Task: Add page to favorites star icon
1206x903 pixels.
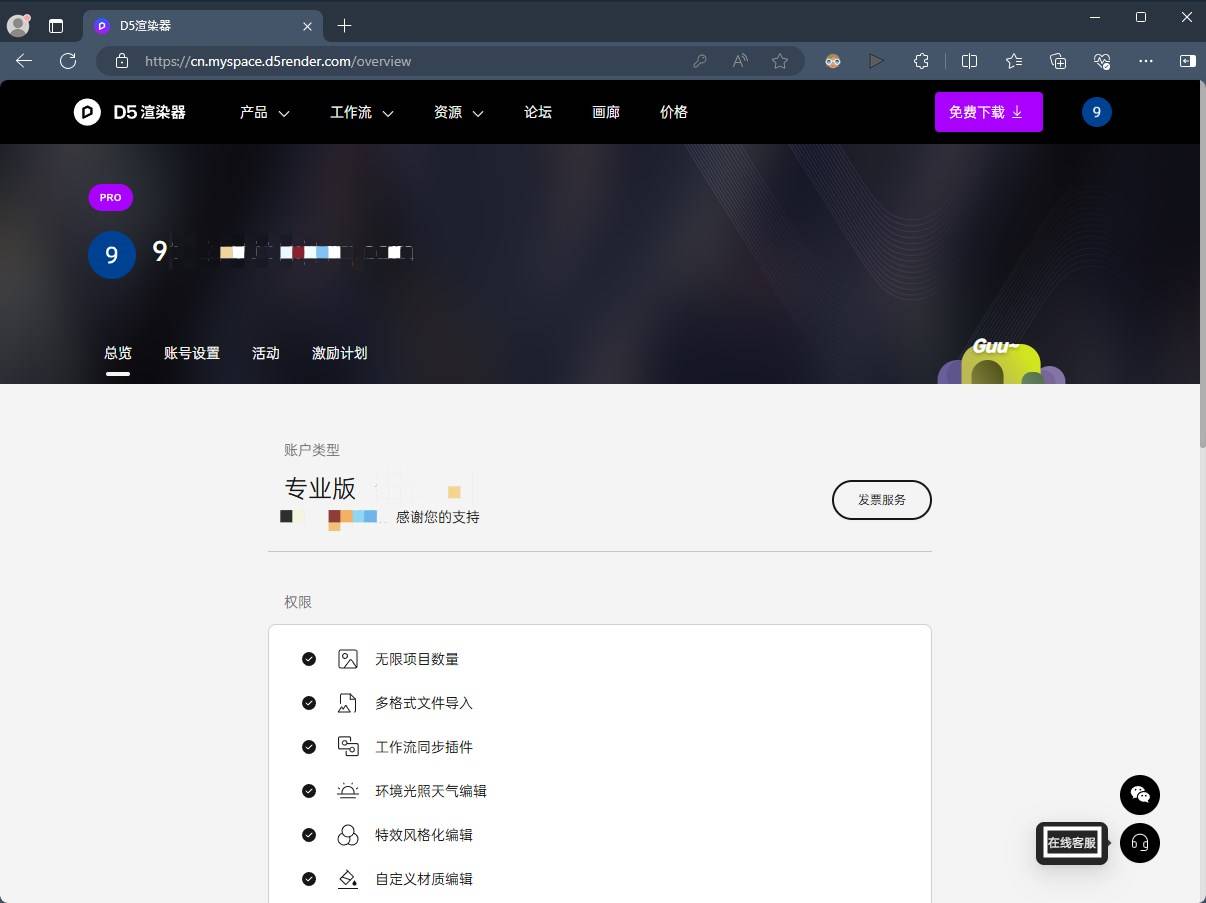Action: (780, 61)
